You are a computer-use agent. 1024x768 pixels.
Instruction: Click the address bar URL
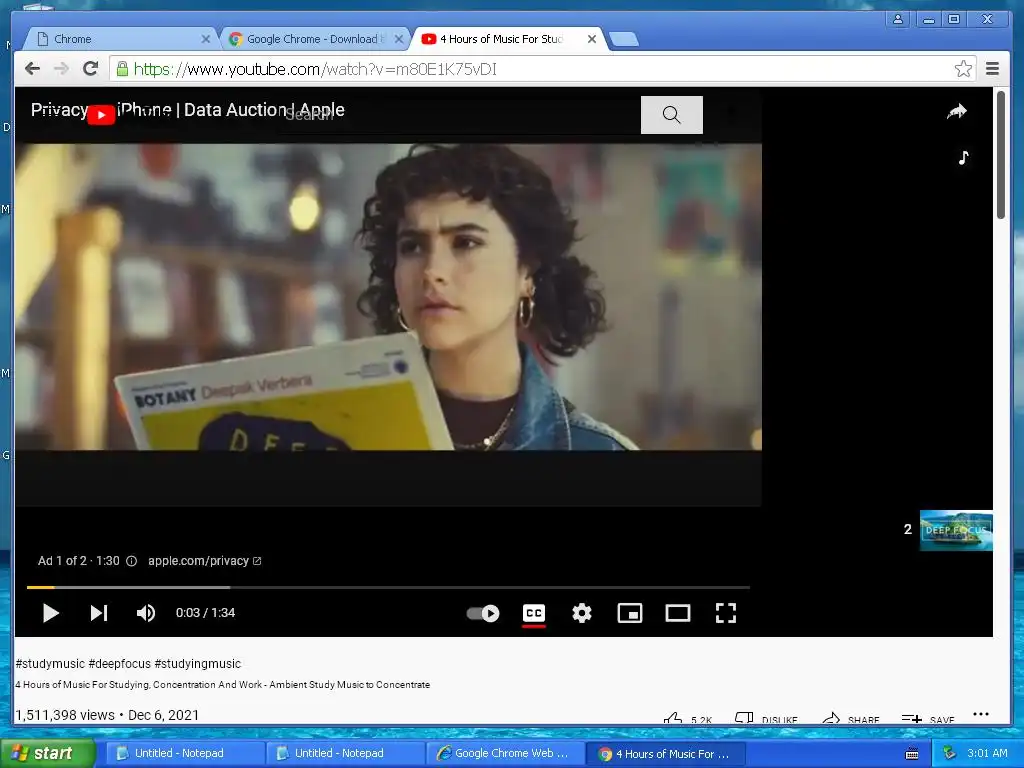click(315, 69)
